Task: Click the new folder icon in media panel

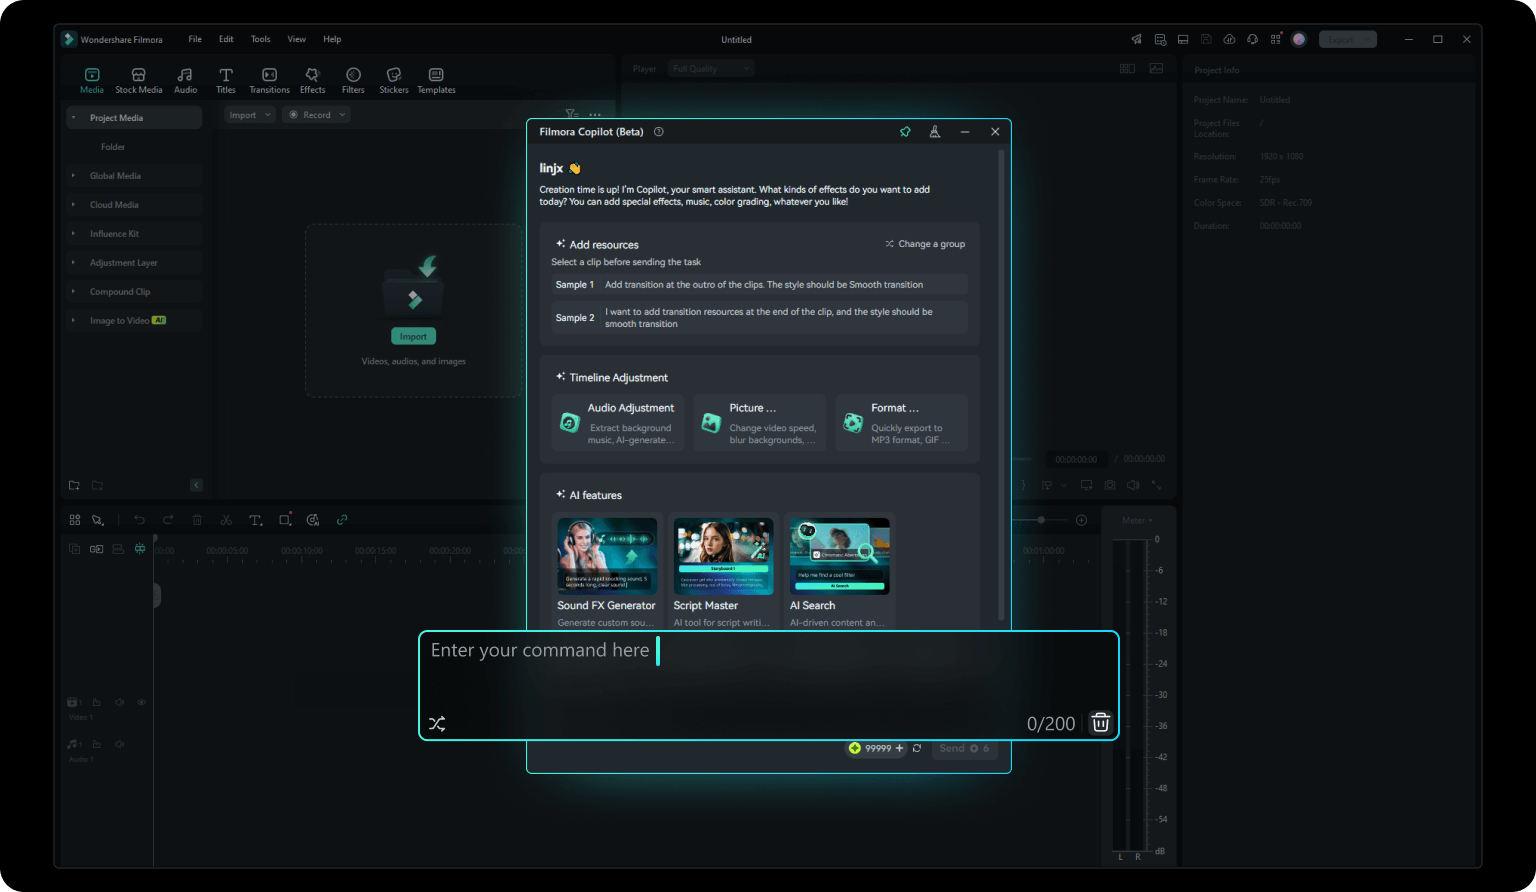Action: tap(74, 485)
